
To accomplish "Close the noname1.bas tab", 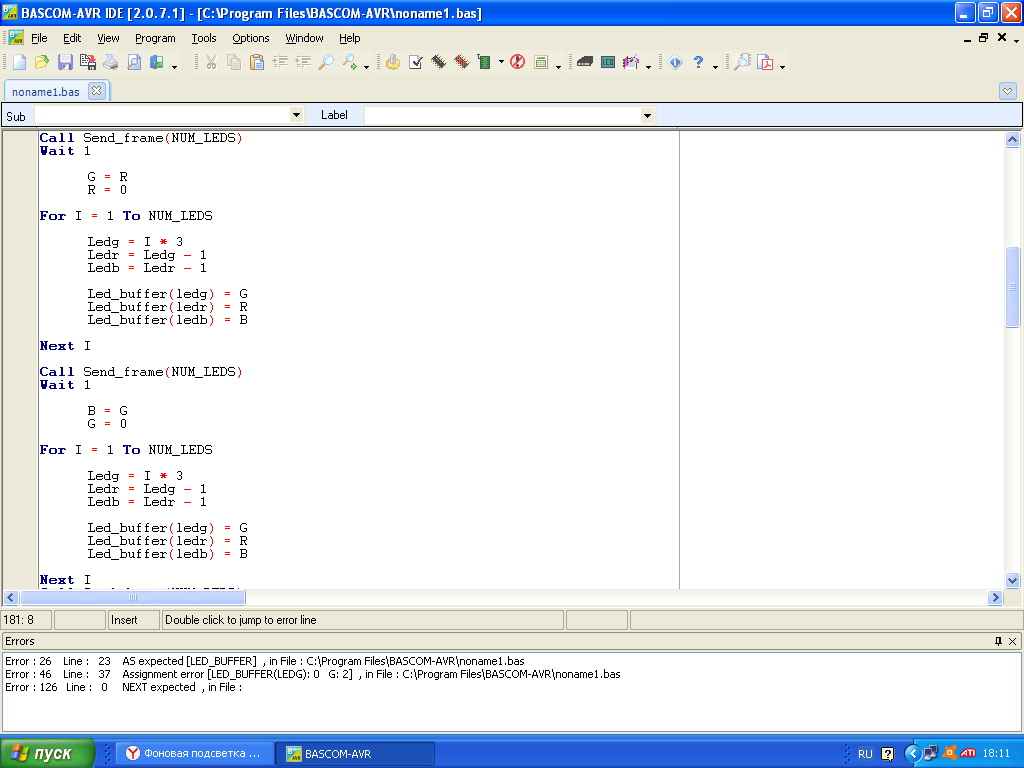I will (x=96, y=91).
